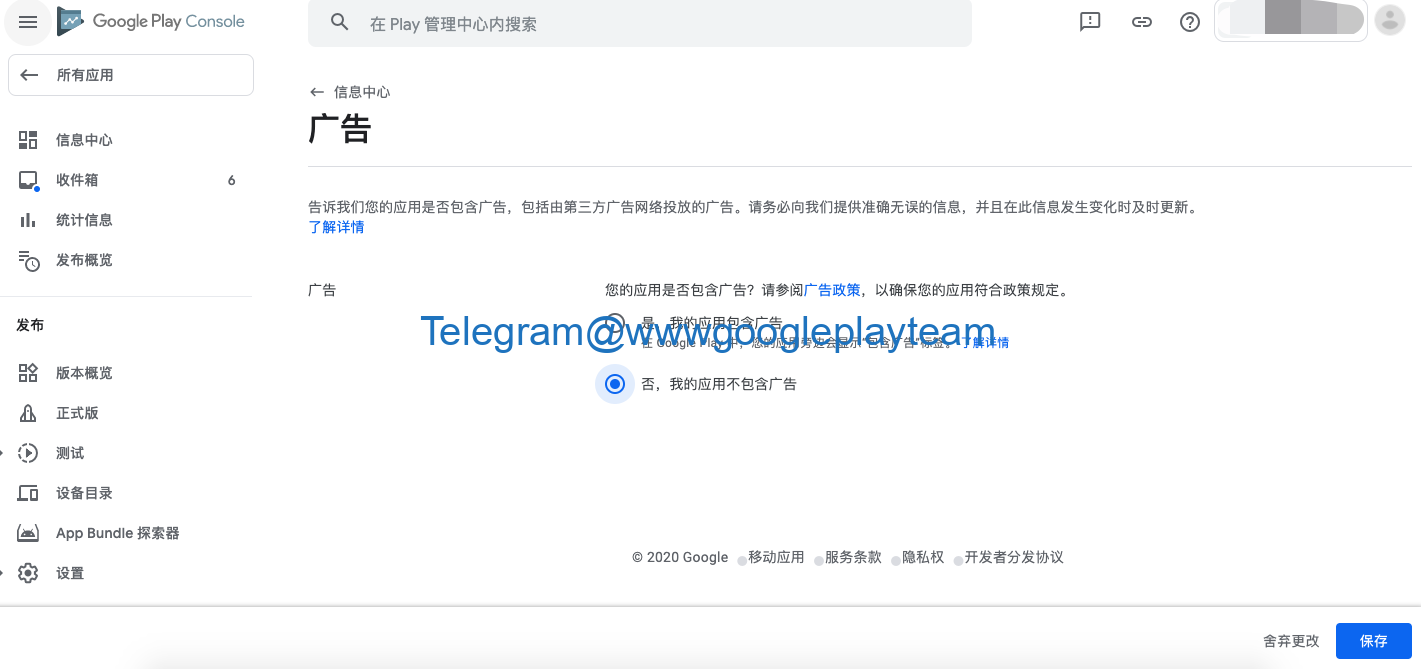Click the 正式版 production icon
The height and width of the screenshot is (669, 1421).
[28, 413]
